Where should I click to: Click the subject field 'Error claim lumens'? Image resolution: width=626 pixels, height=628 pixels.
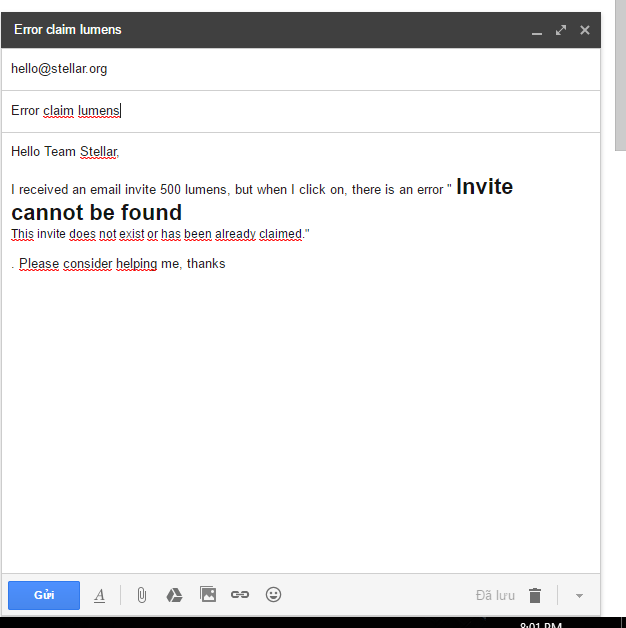(x=66, y=111)
